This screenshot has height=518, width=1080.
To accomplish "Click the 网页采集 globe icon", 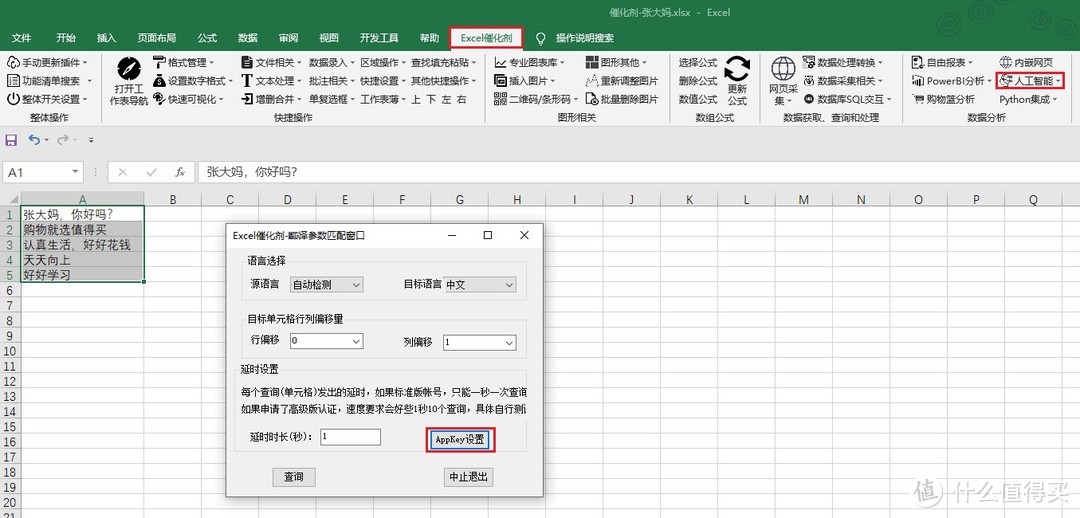I will (x=783, y=69).
